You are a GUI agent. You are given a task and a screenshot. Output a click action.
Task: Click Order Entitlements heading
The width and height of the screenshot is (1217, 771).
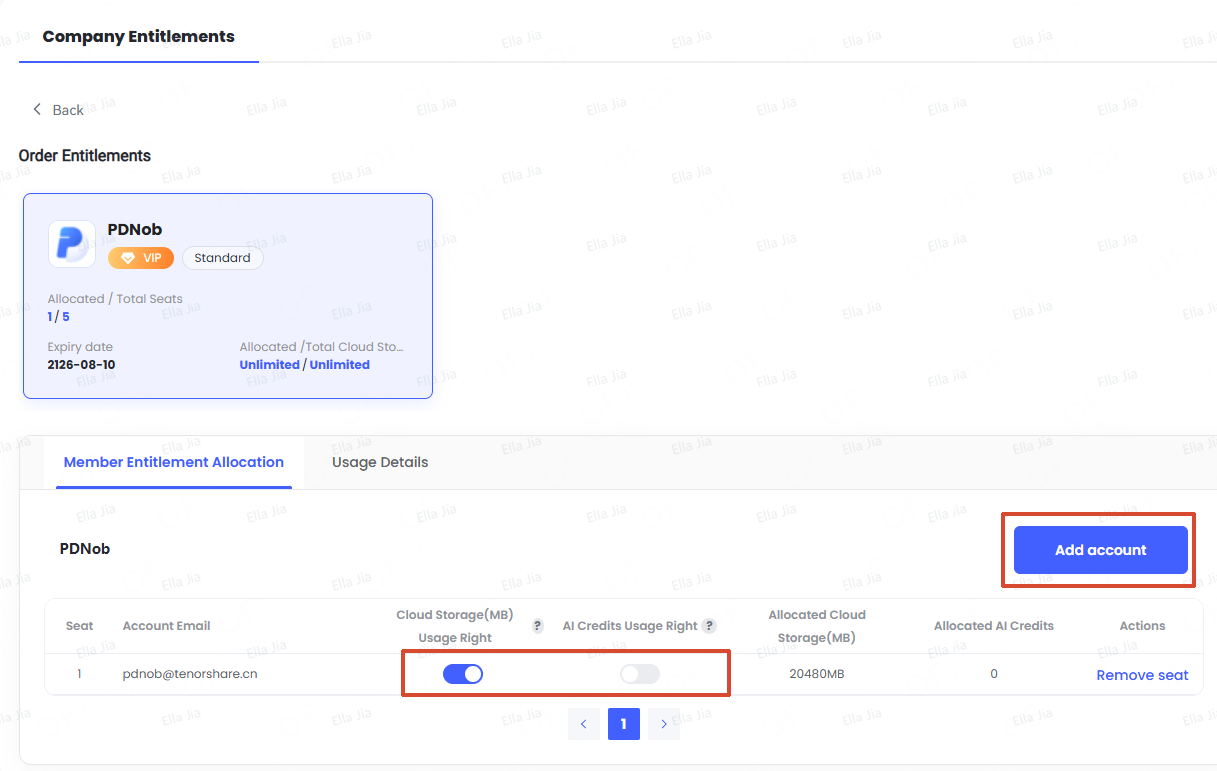85,156
